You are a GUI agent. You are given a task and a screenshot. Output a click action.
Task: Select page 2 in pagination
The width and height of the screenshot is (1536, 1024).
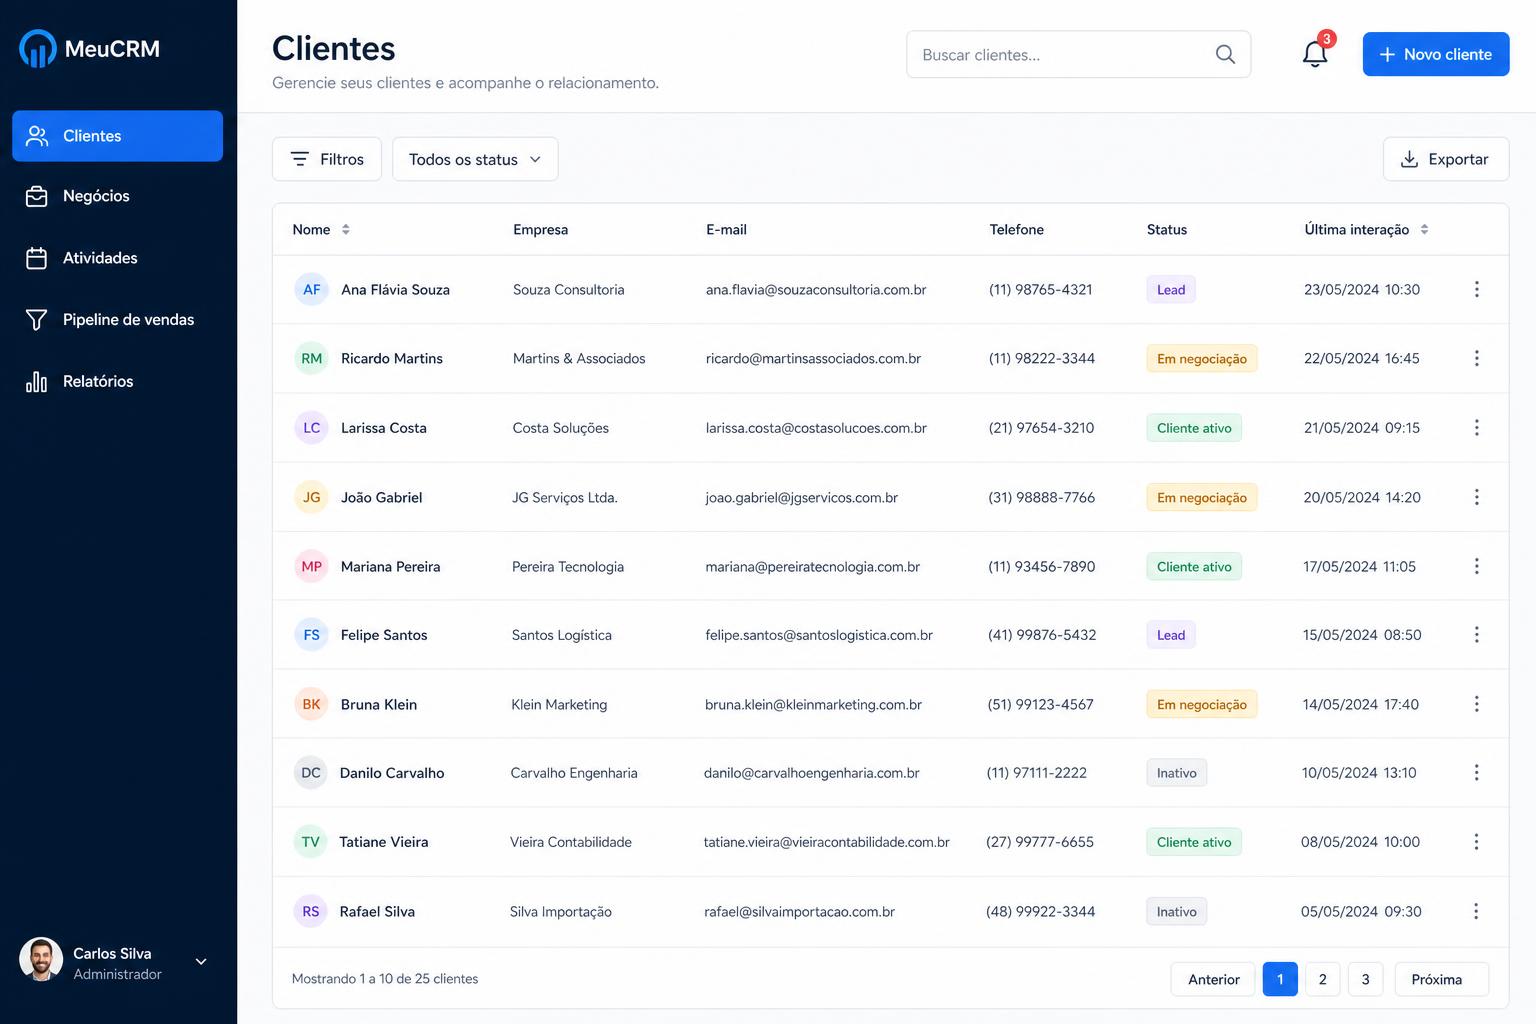click(x=1322, y=979)
